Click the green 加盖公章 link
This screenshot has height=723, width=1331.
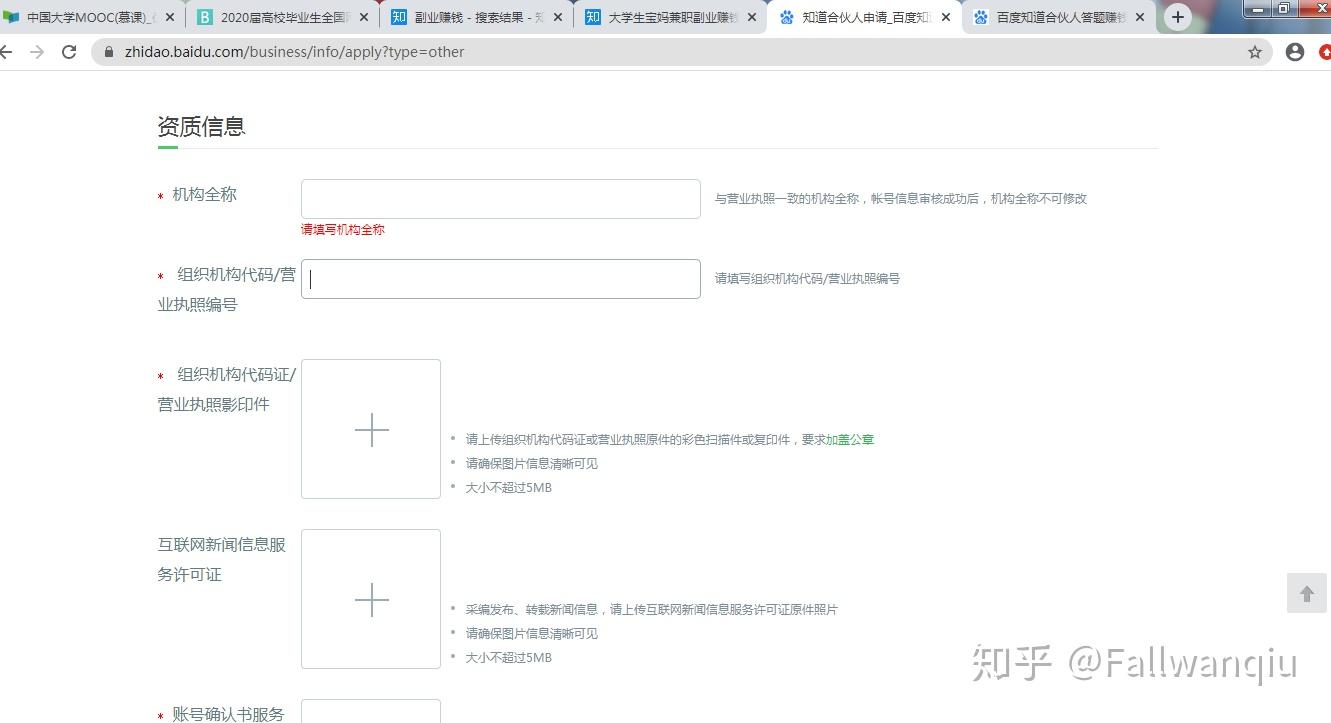[850, 439]
